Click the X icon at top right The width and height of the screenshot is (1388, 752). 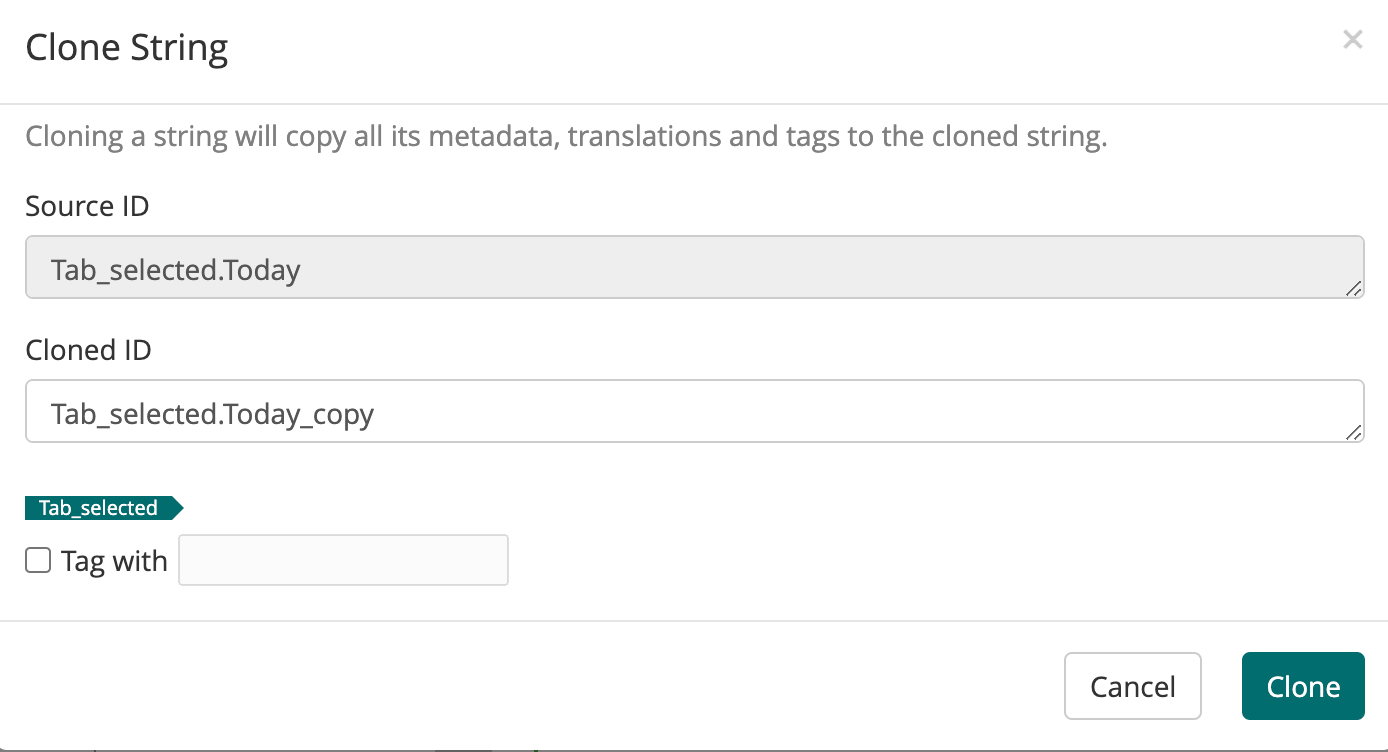point(1352,39)
